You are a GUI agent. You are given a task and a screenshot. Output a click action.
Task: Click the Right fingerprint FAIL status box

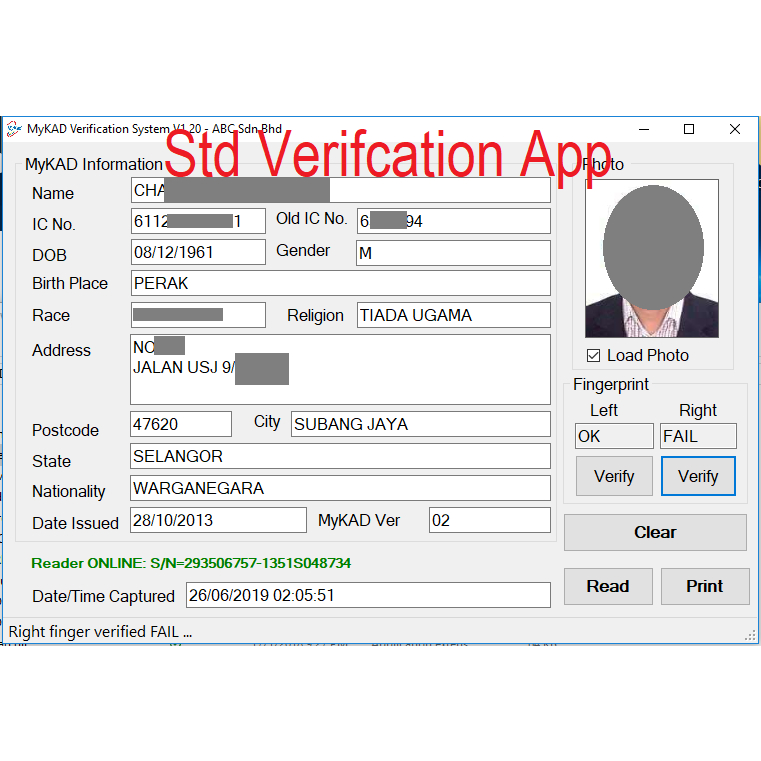[698, 436]
